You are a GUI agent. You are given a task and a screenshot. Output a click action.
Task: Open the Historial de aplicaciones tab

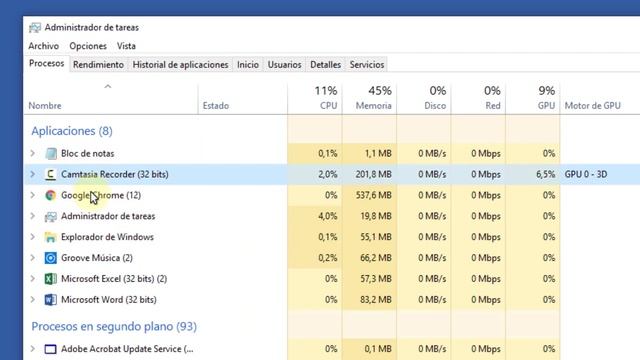click(180, 64)
